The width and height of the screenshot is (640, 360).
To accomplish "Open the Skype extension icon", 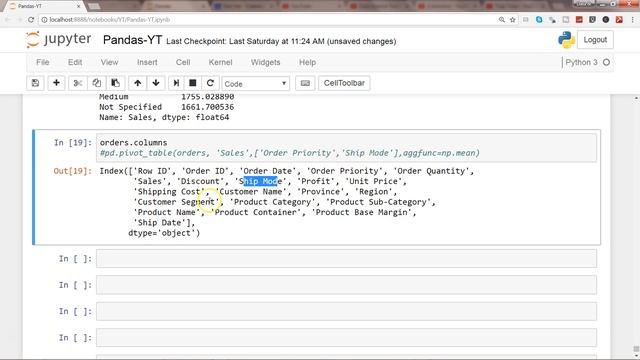I will tap(539, 20).
